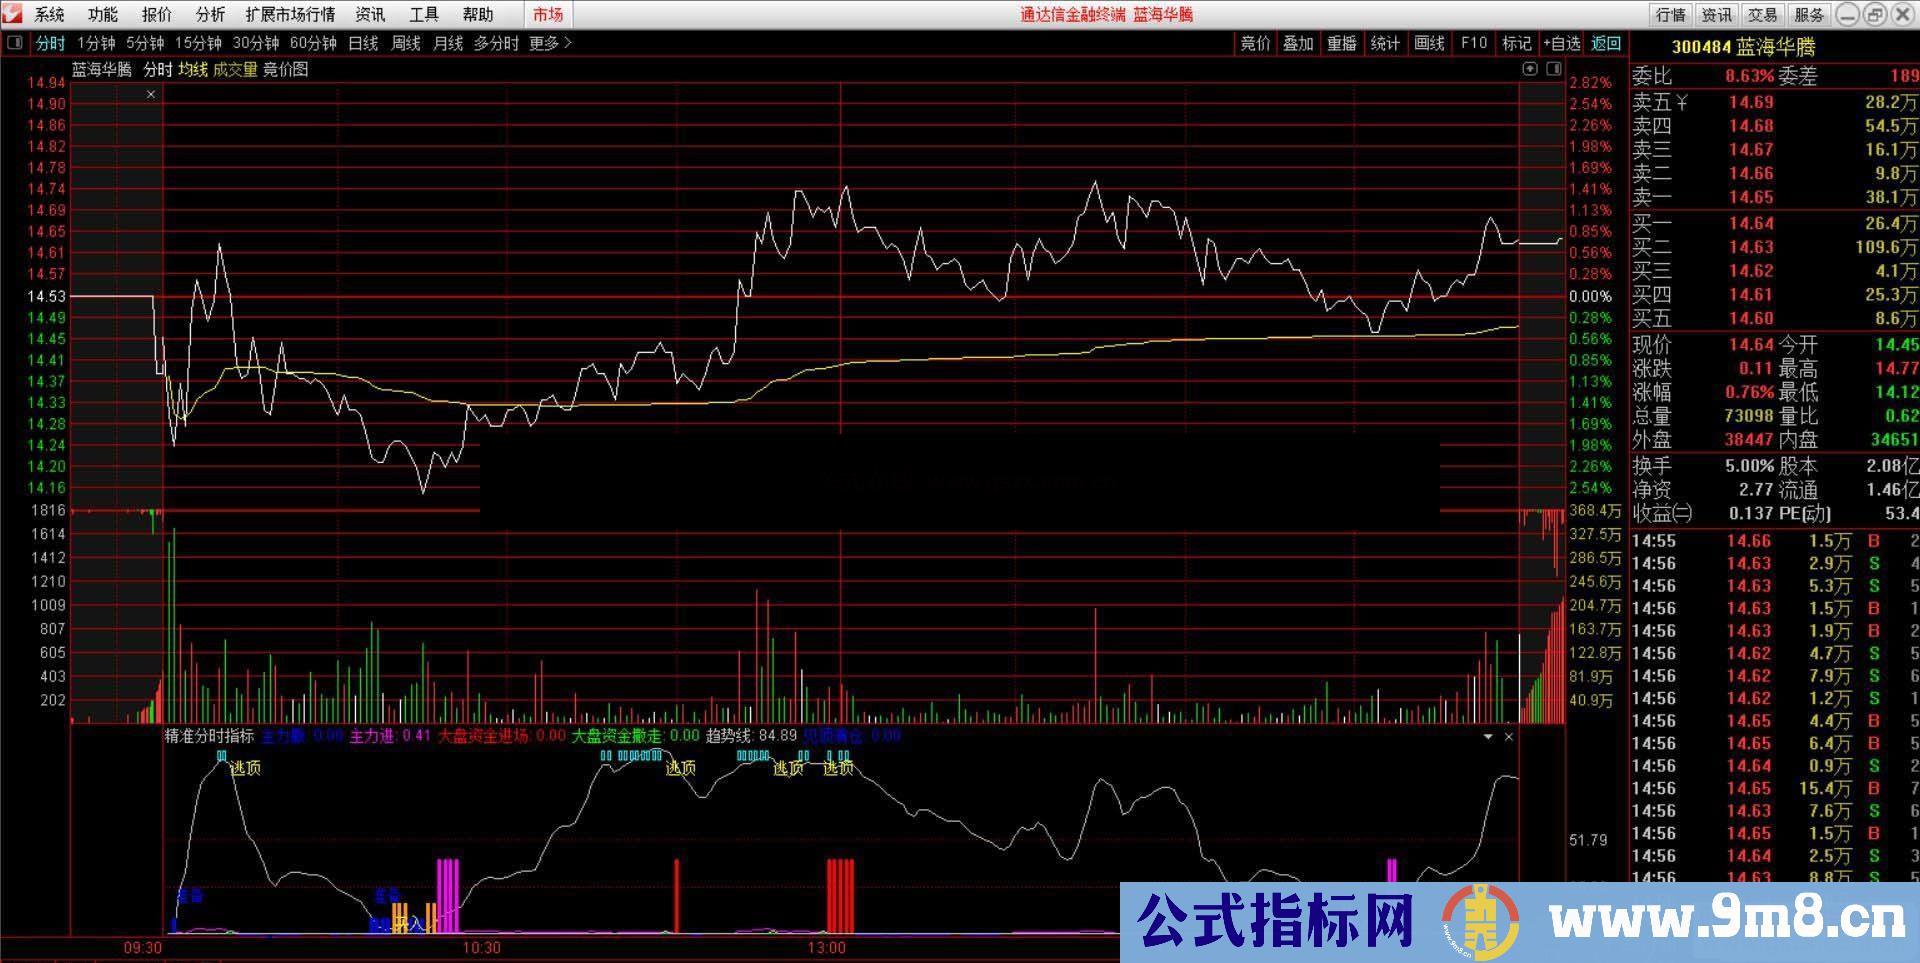
Task: Close the 精准分时指标 indicator panel
Action: point(1509,736)
